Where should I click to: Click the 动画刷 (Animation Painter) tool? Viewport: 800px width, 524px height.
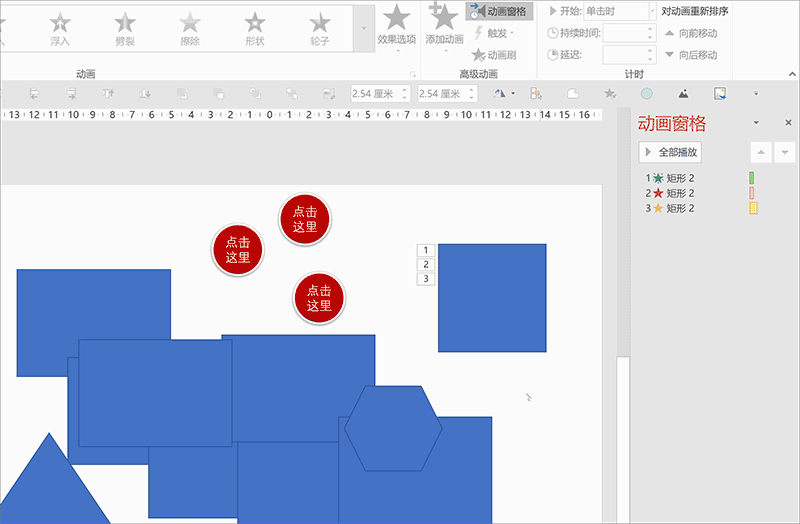498,55
